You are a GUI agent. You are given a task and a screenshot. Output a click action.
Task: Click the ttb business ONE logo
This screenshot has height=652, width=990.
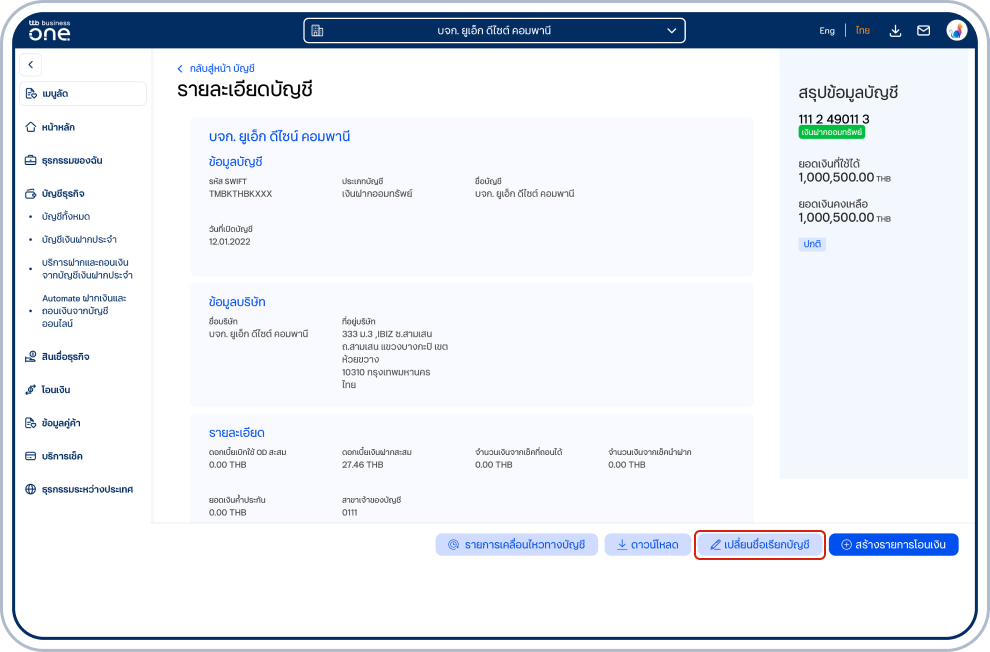point(50,30)
